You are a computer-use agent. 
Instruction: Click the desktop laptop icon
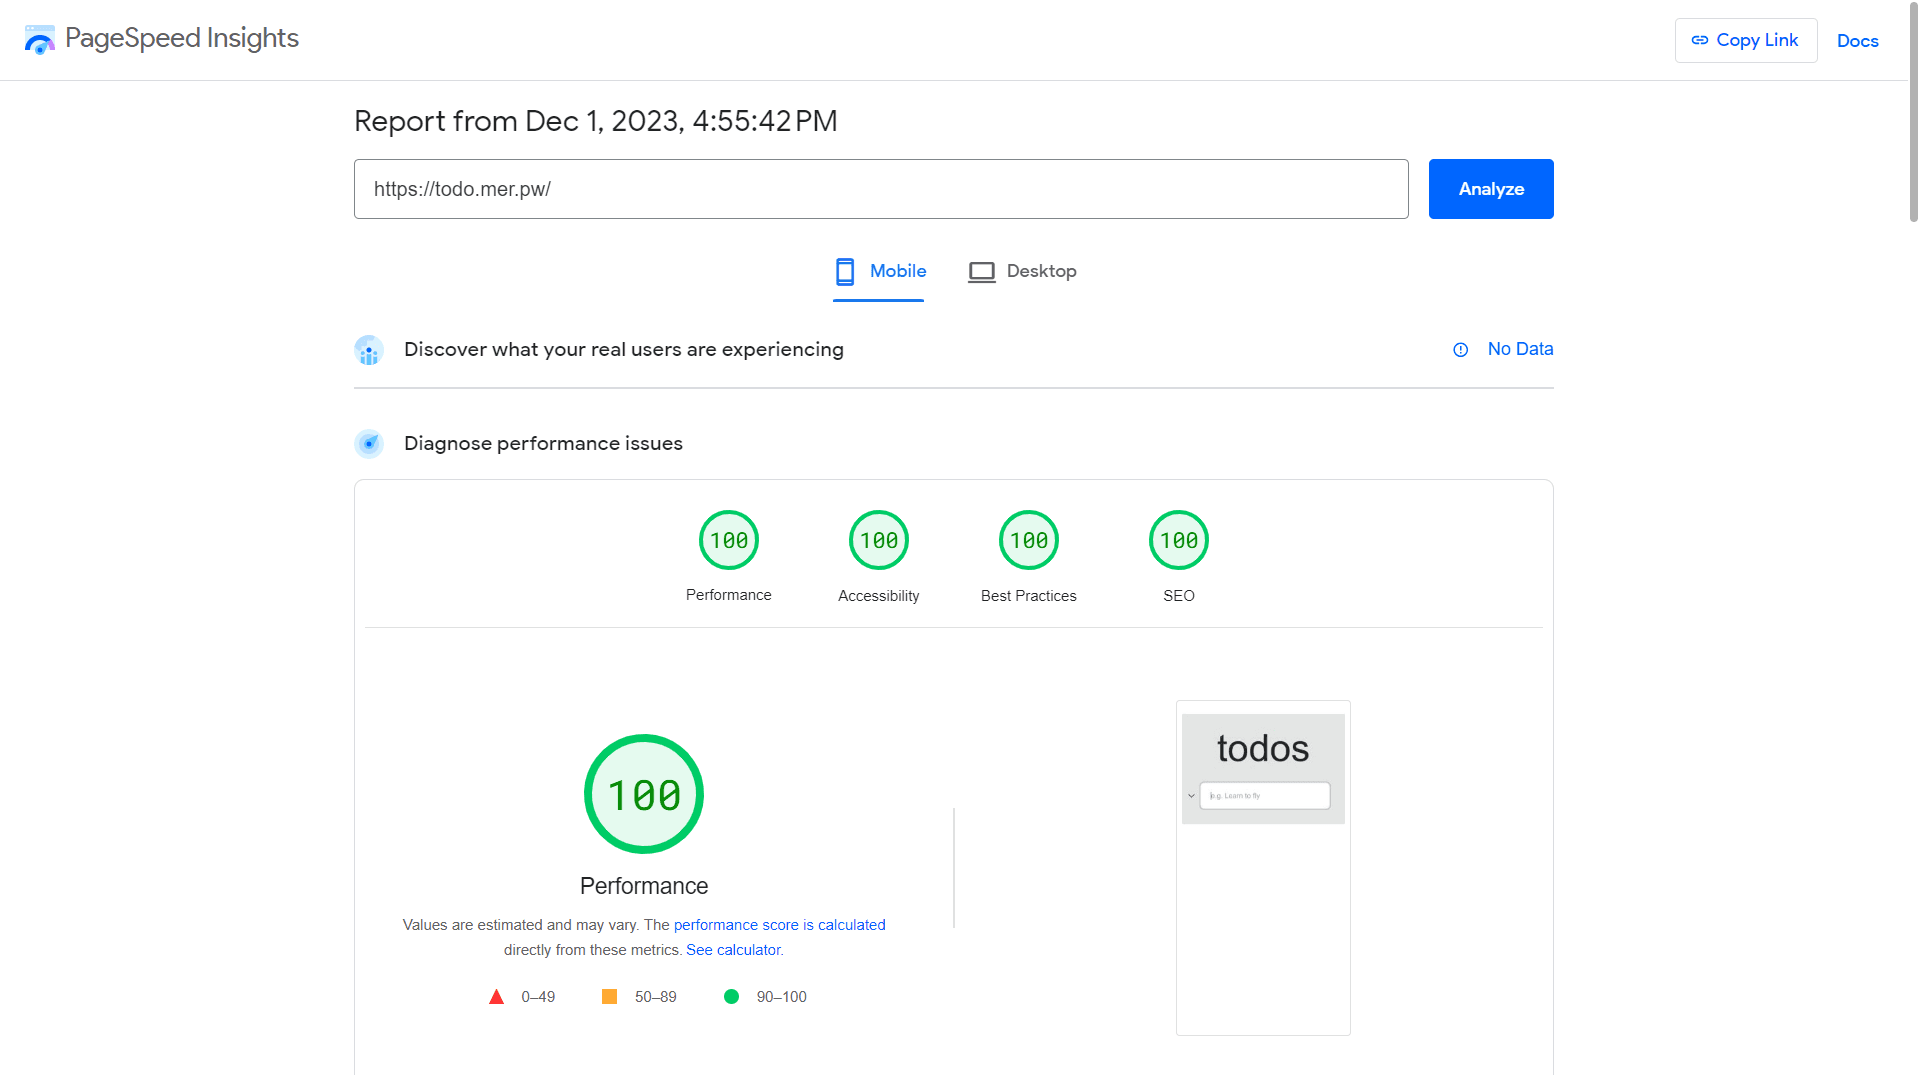[981, 272]
